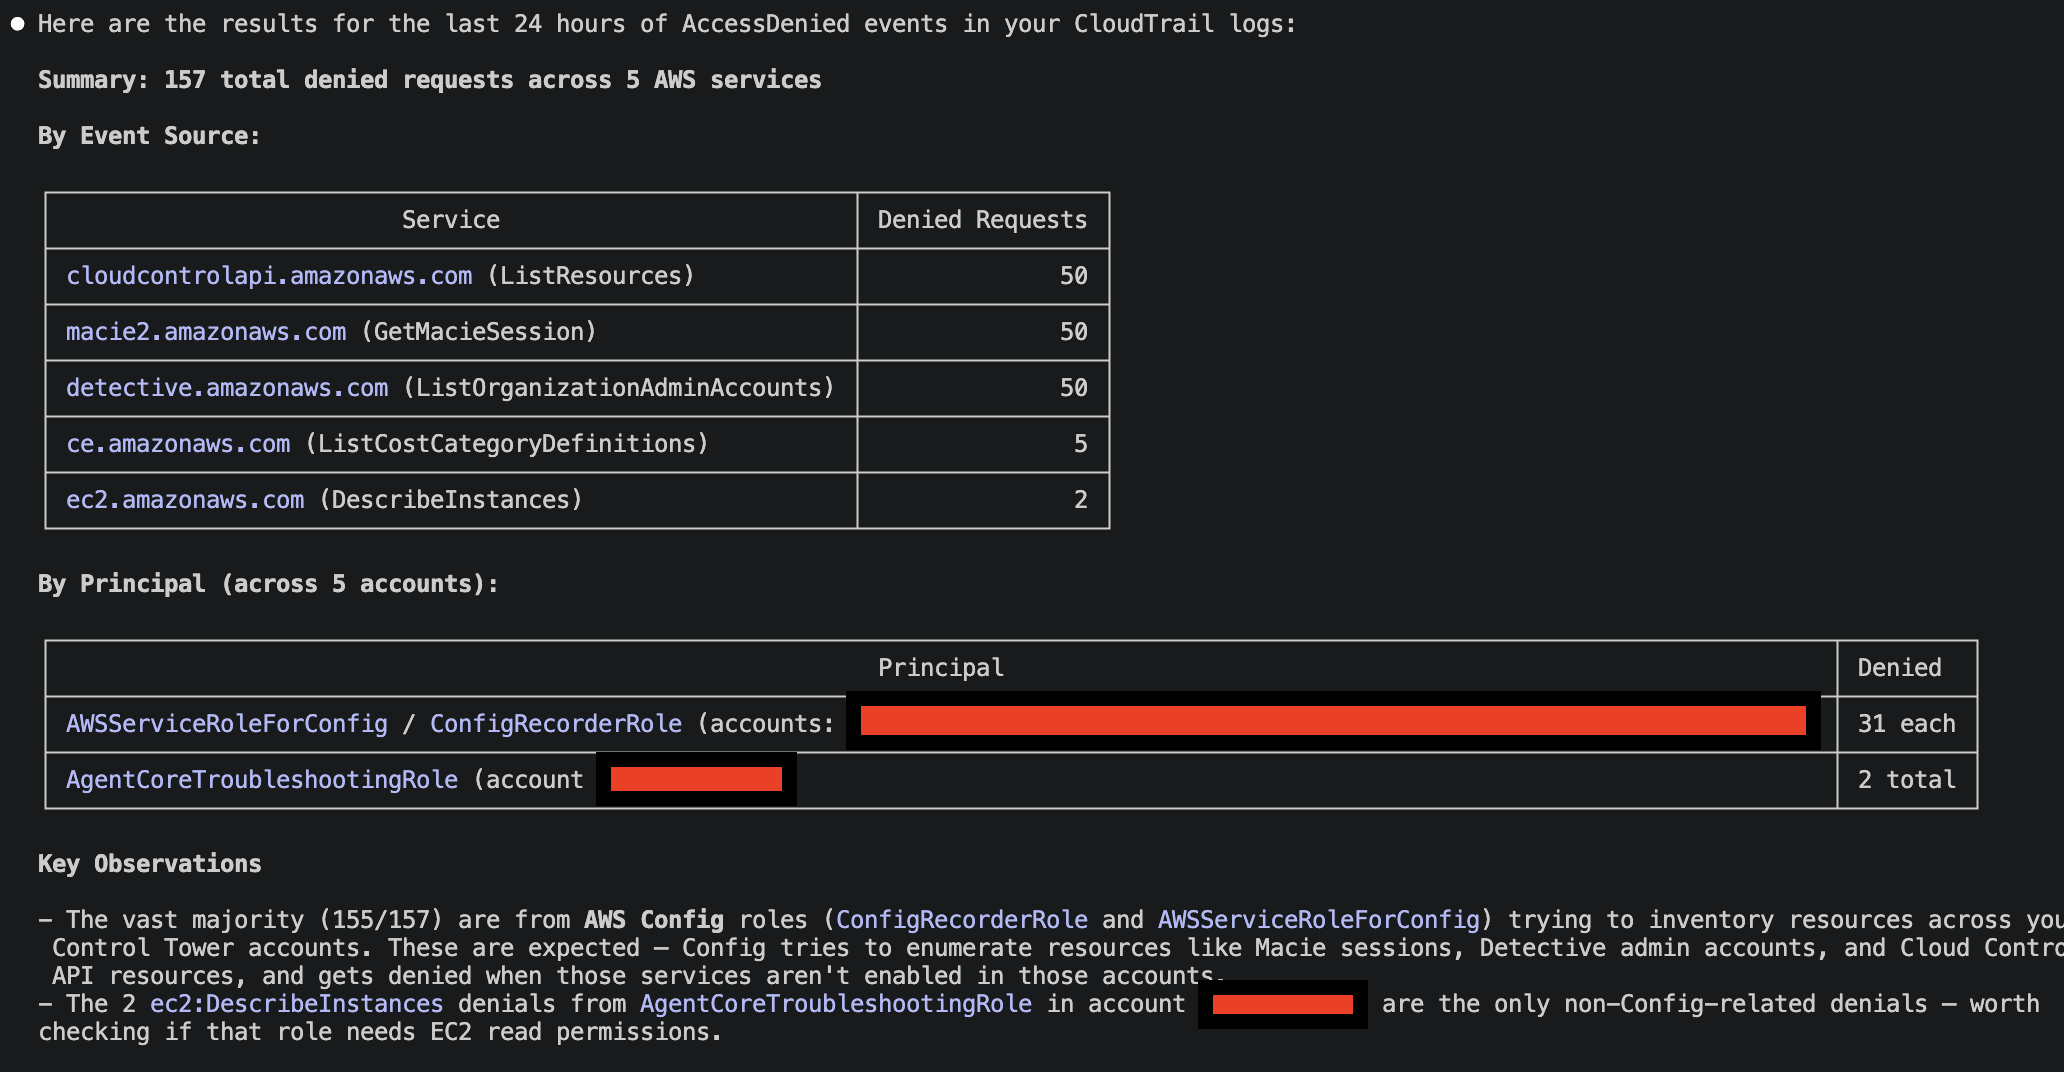Click the redacted account beside AgentCoreTroubleshootingRole
The image size is (2064, 1072).
(694, 777)
